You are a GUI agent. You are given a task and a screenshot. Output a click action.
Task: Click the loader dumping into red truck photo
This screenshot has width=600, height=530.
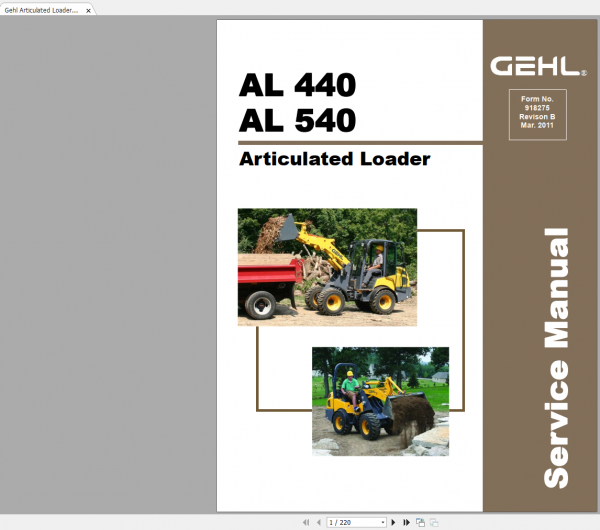(x=327, y=267)
